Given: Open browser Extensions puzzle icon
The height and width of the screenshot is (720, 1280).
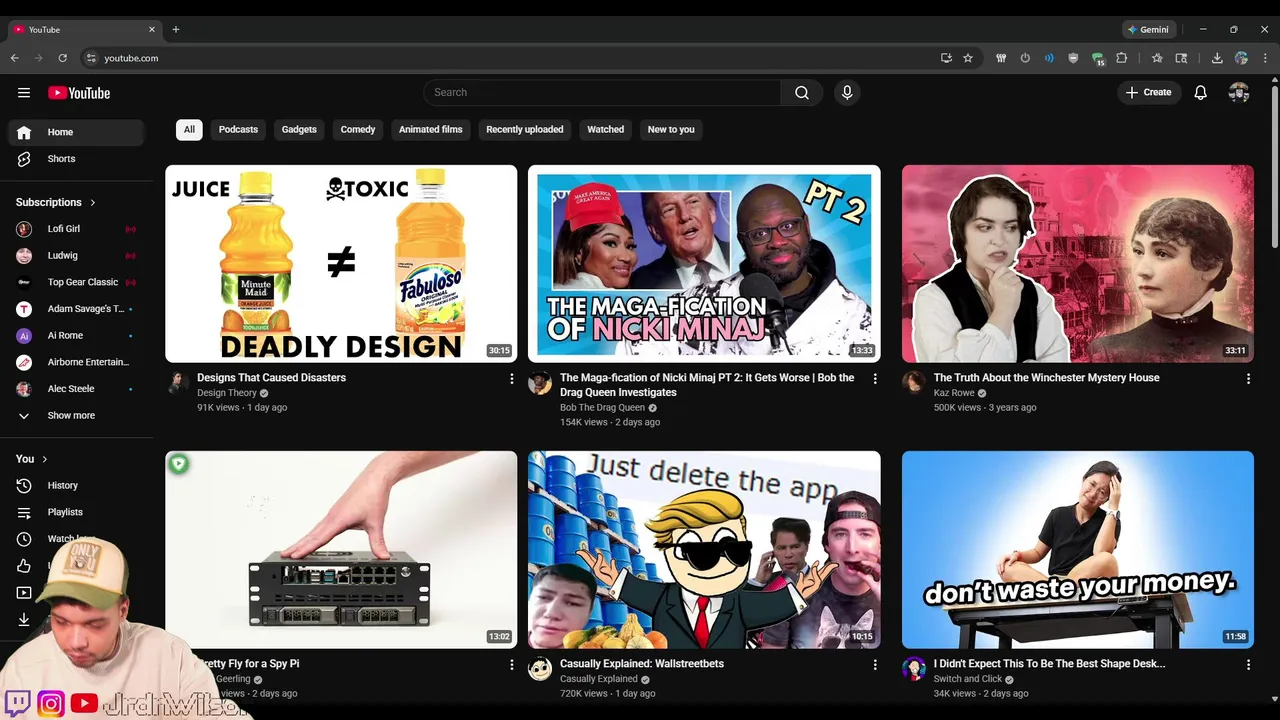Looking at the screenshot, I should coord(1122,58).
